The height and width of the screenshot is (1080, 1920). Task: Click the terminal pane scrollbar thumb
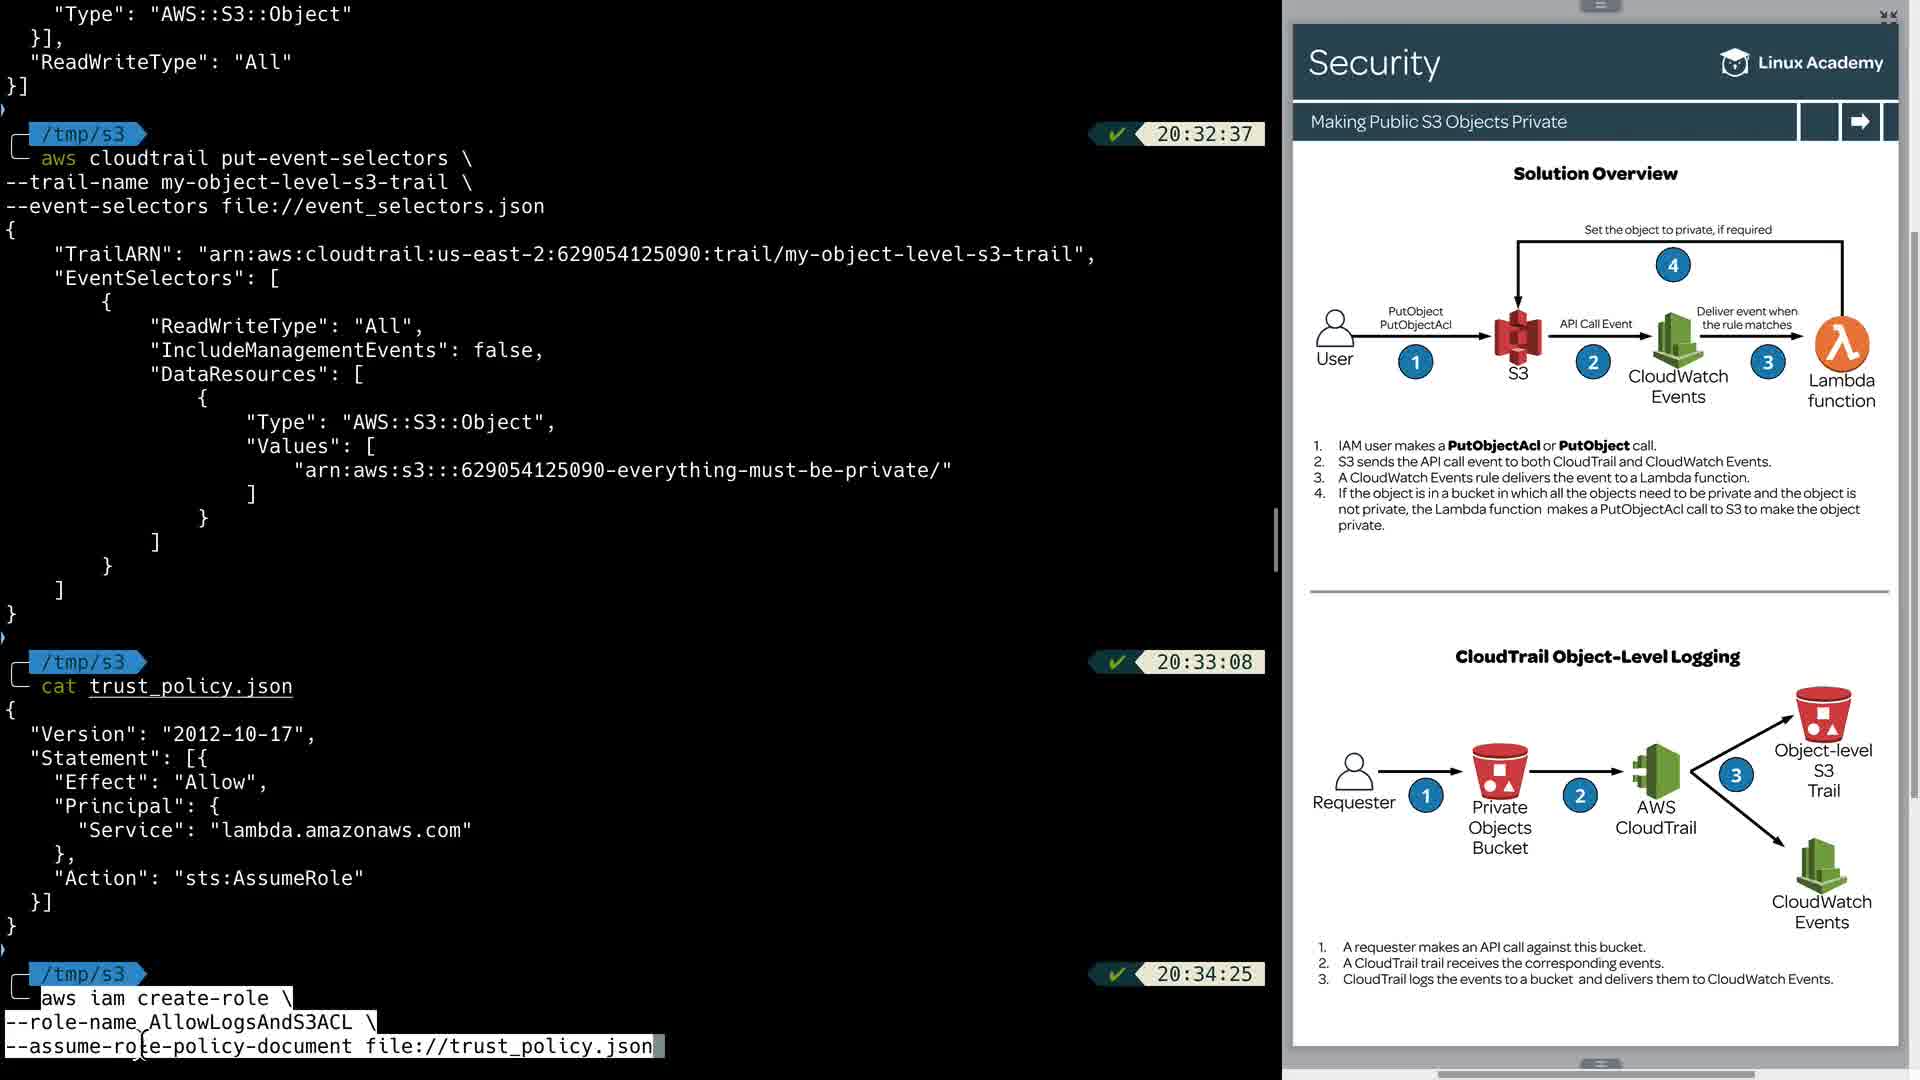click(1275, 540)
